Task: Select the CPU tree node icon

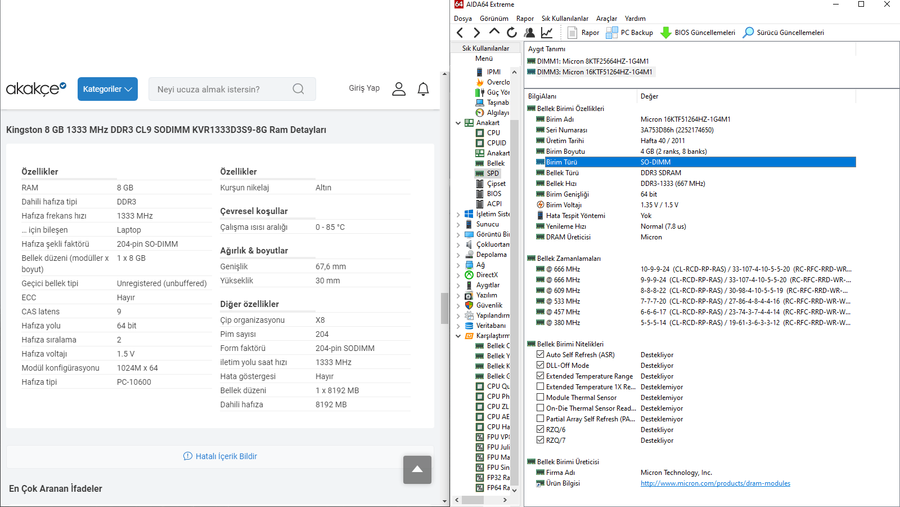Action: pos(479,133)
